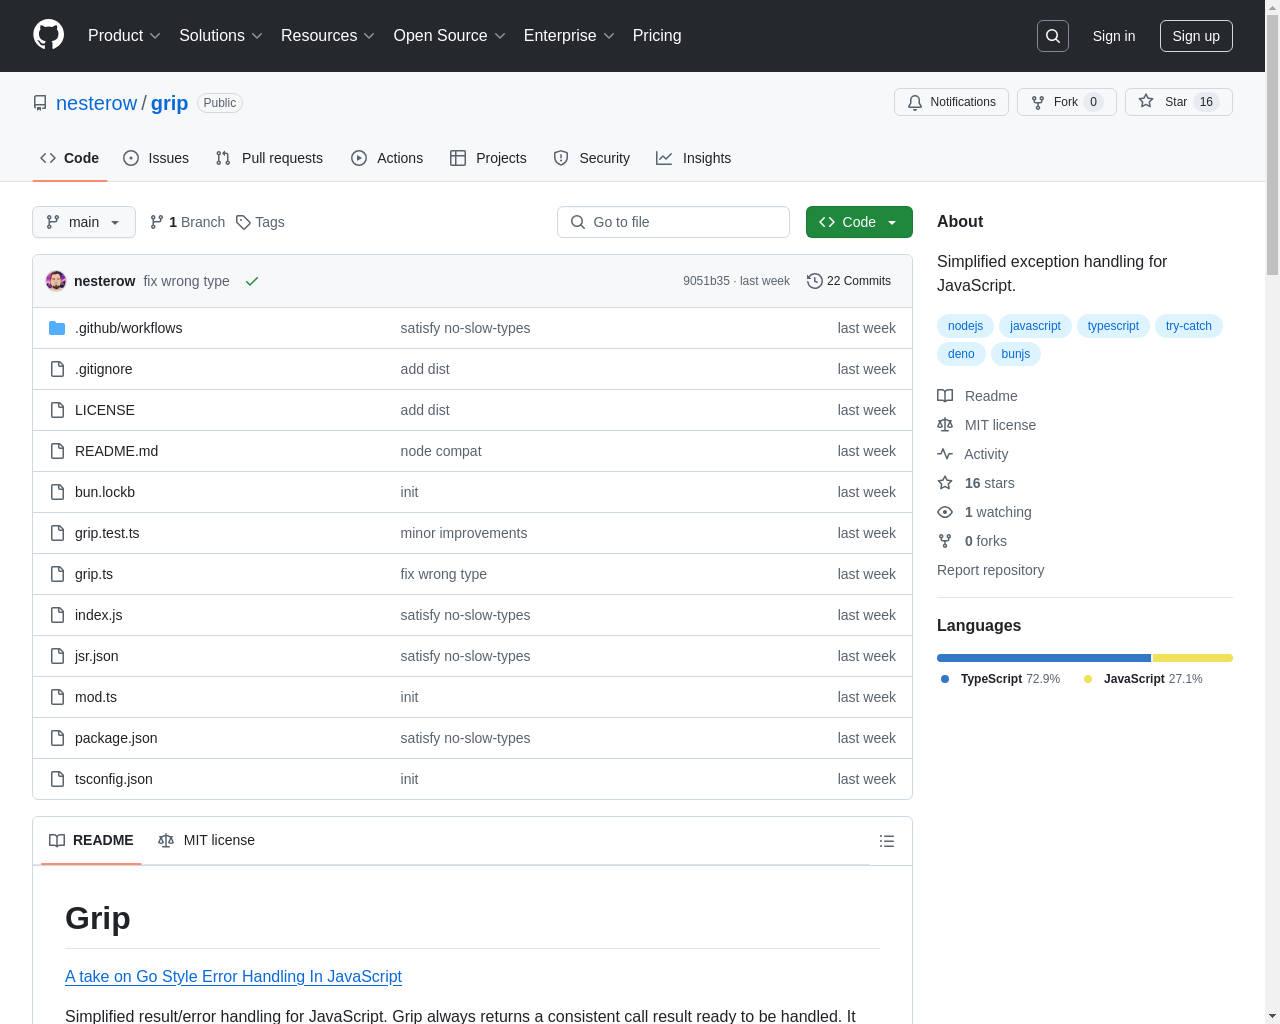Open commit hash 9051b35

[x=706, y=281]
